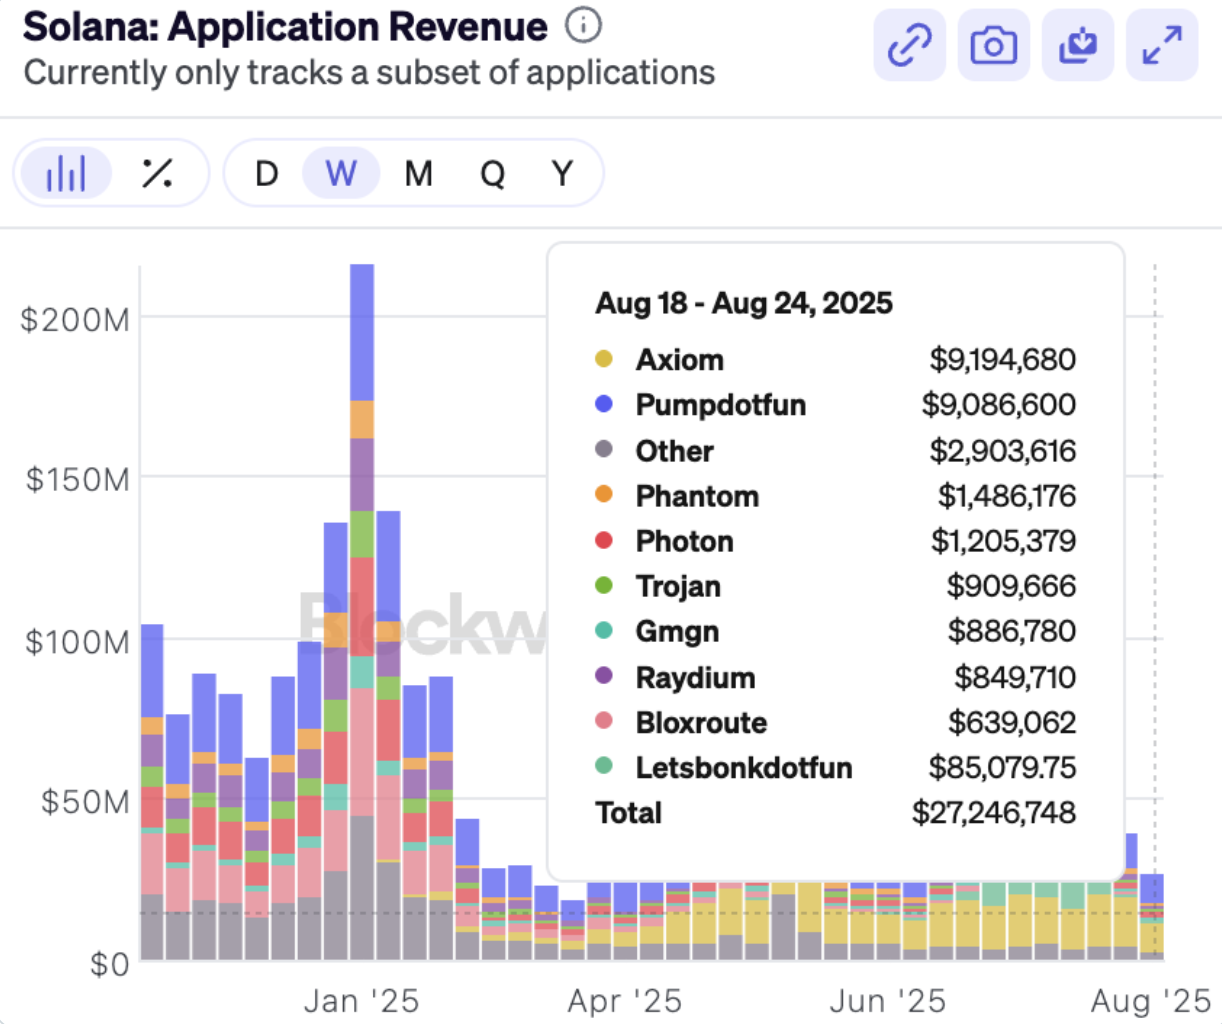Screen dimensions: 1222x1024
Task: Click the Total value $27,246,748
Action: (994, 812)
